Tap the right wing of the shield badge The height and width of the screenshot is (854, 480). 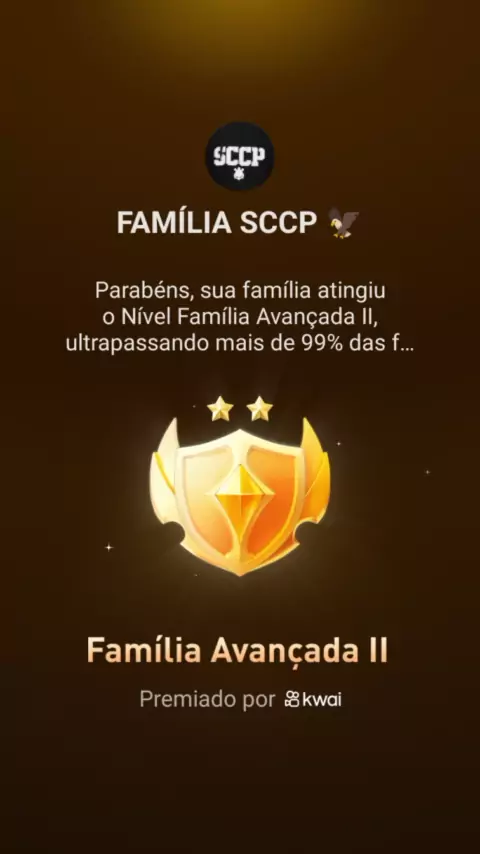click(315, 479)
